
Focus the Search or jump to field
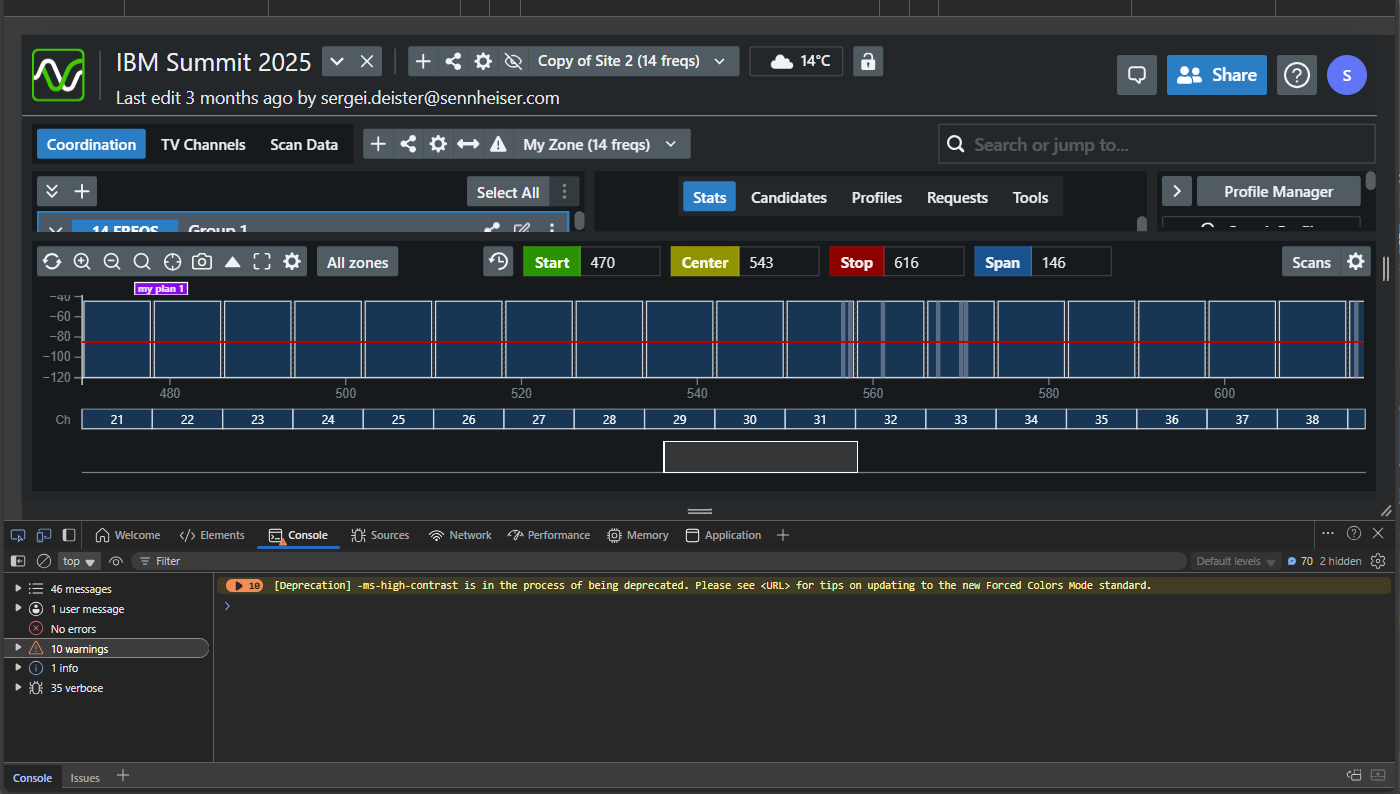coord(1157,144)
